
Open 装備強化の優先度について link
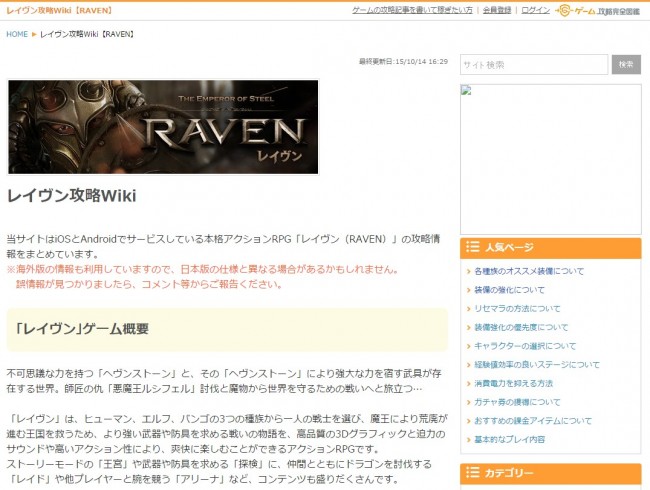point(521,327)
